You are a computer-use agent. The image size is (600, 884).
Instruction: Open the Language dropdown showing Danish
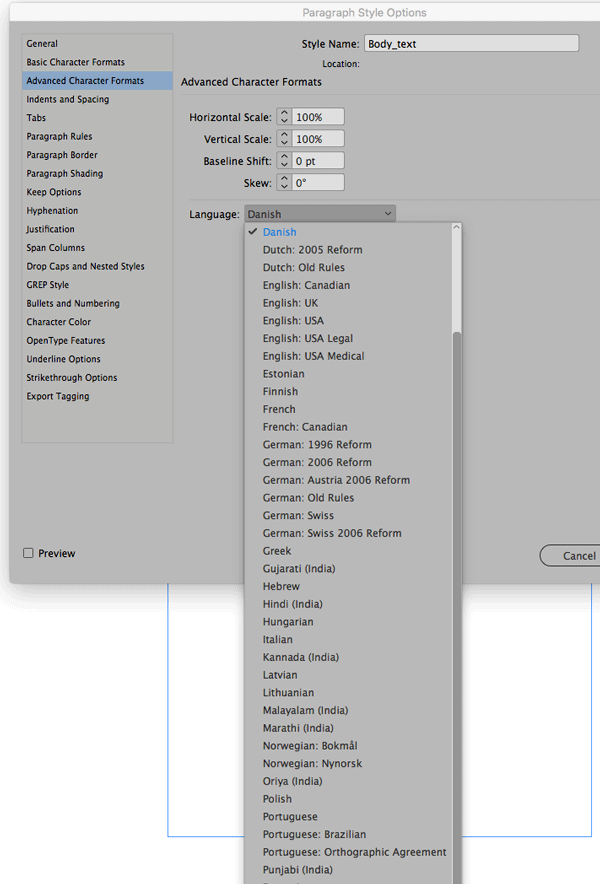pyautogui.click(x=320, y=214)
